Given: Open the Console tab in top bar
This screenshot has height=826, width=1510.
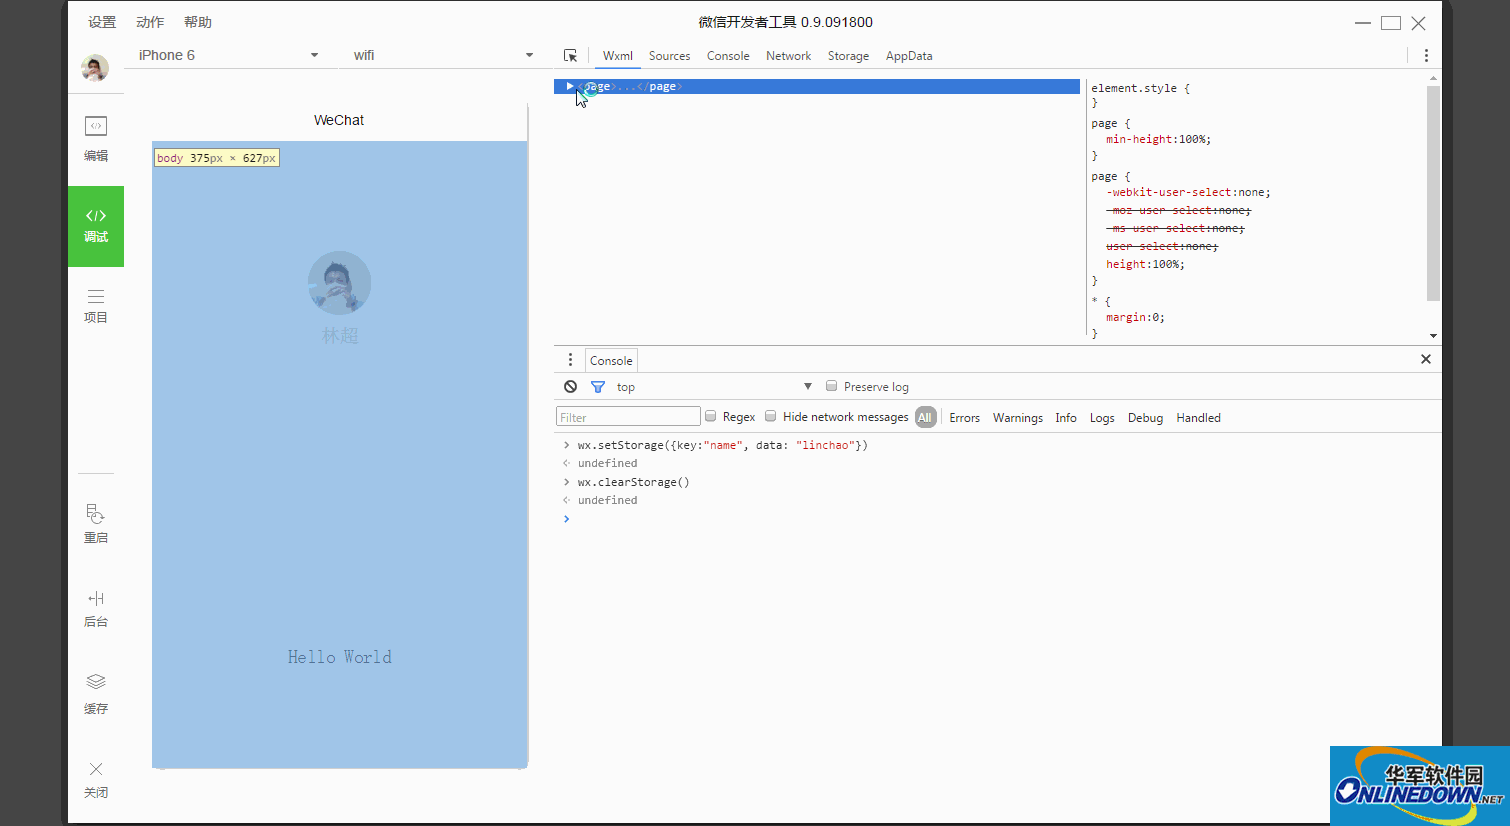Looking at the screenshot, I should (x=728, y=56).
